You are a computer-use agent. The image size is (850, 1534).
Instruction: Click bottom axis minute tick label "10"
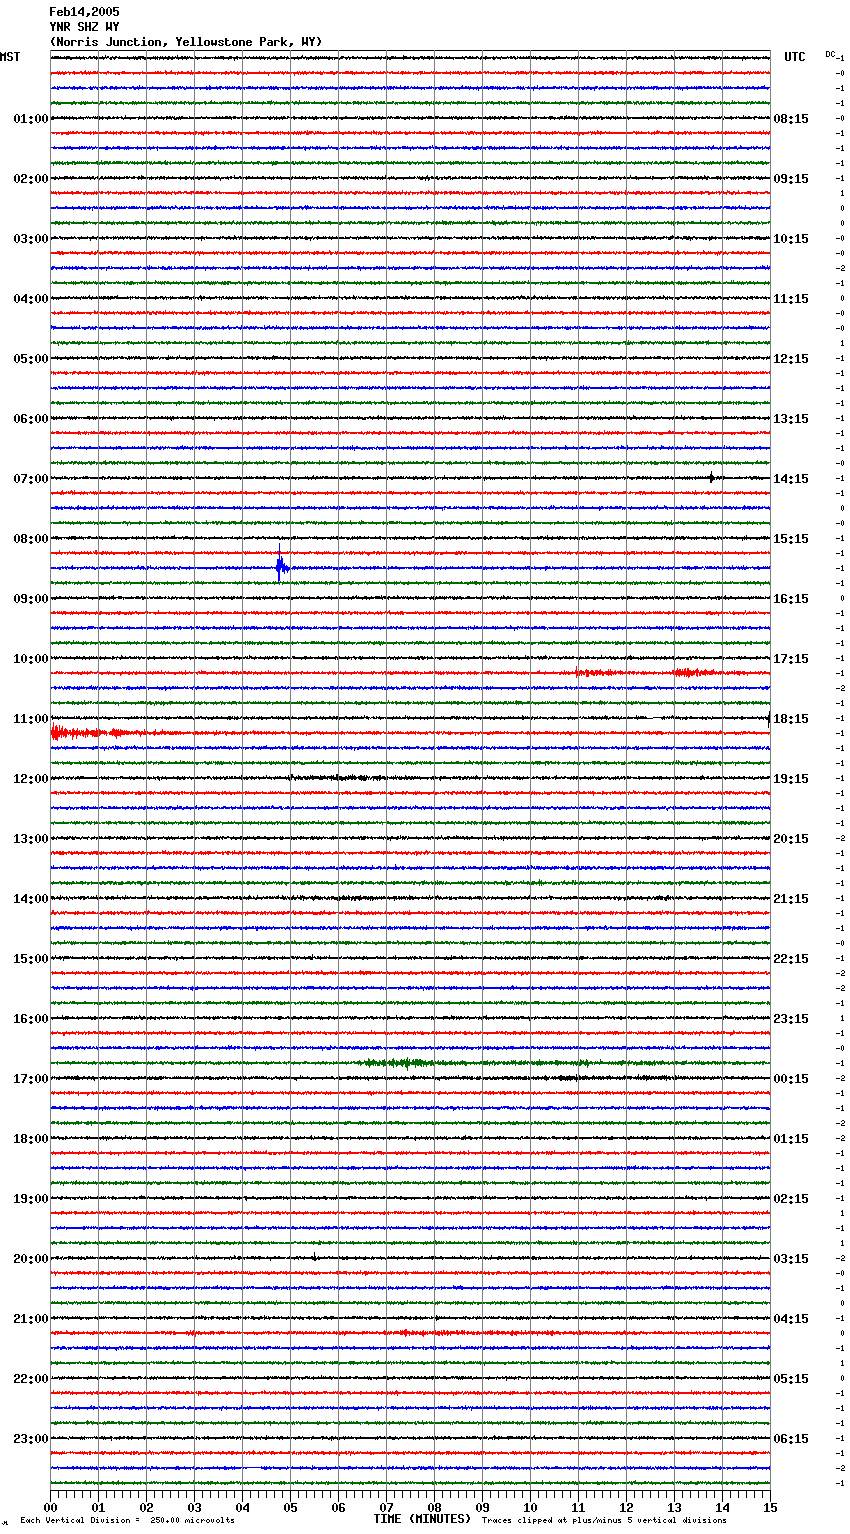click(530, 1507)
